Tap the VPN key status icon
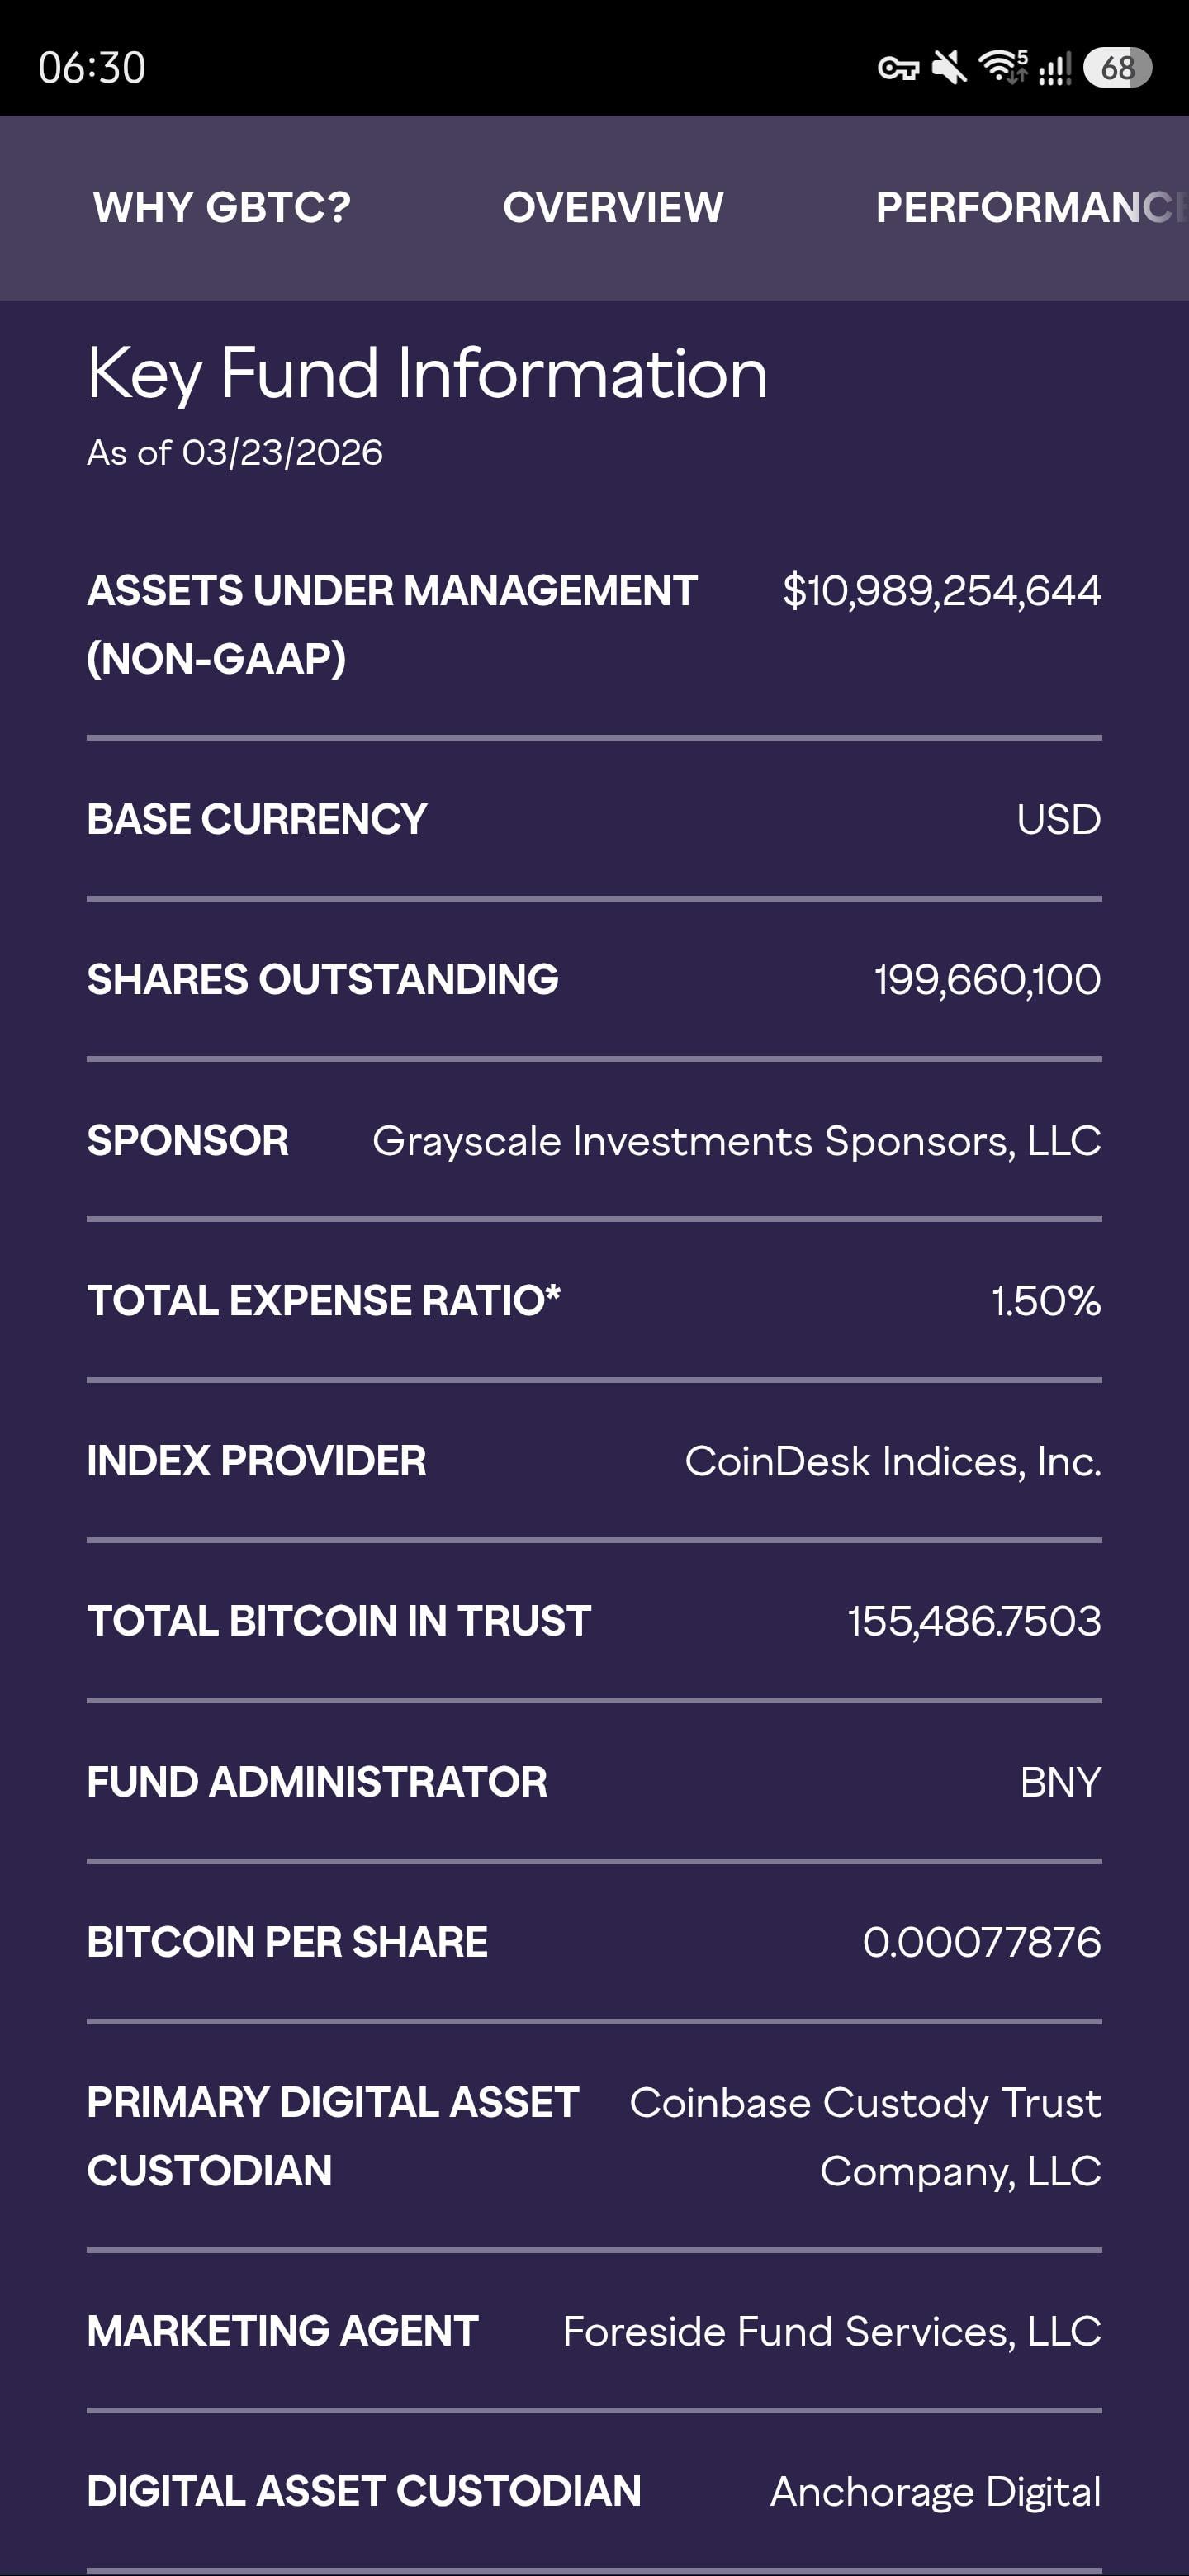 point(897,68)
